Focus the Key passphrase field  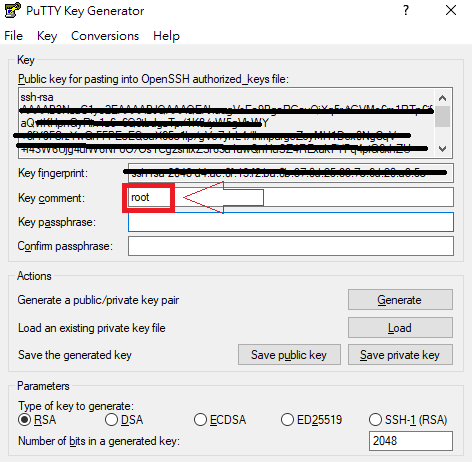291,222
